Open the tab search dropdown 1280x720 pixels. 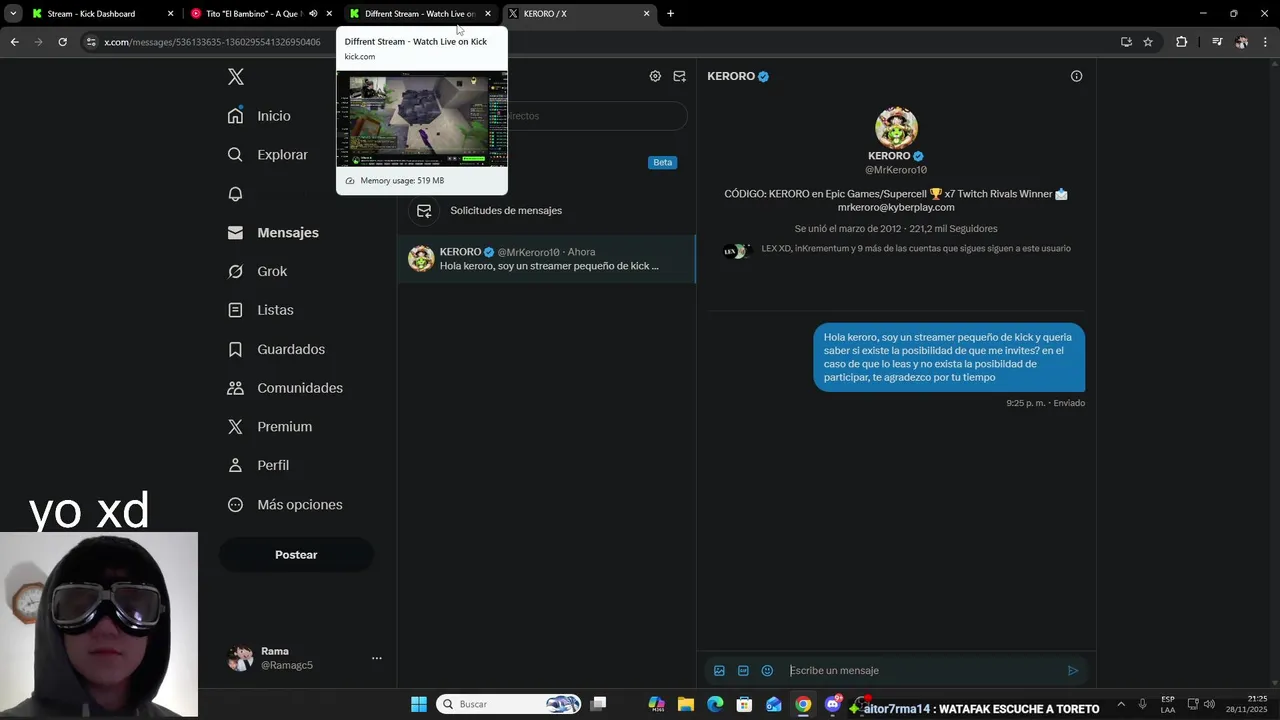pos(13,14)
